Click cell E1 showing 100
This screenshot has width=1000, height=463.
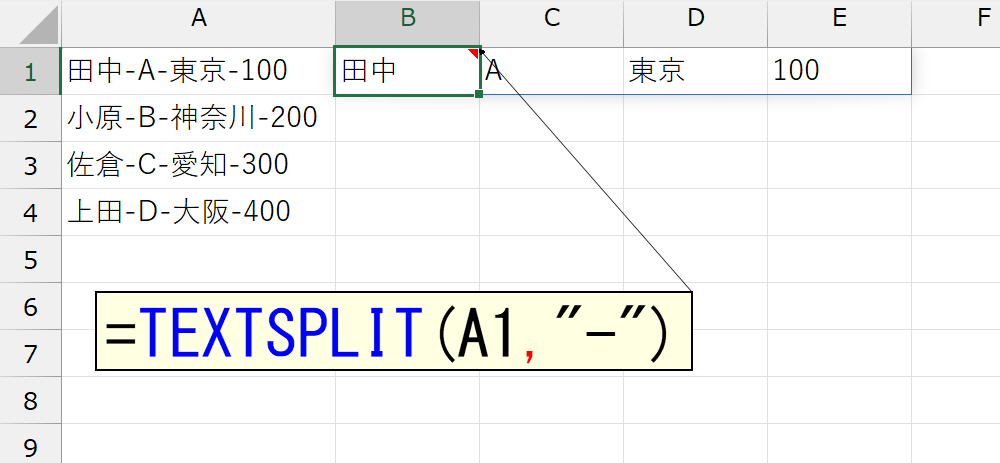(839, 71)
